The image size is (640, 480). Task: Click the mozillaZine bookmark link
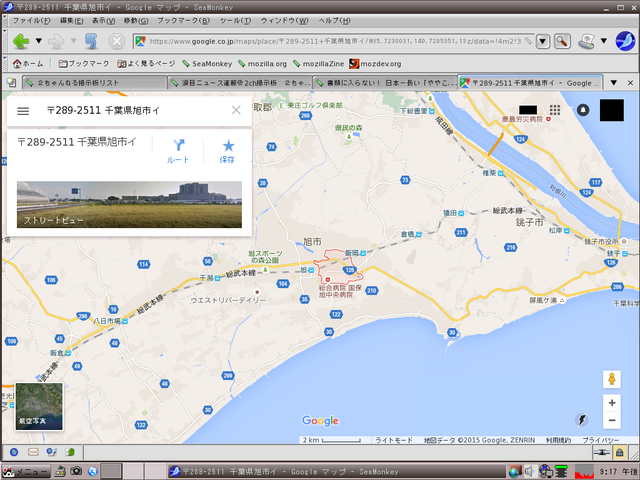(x=318, y=64)
